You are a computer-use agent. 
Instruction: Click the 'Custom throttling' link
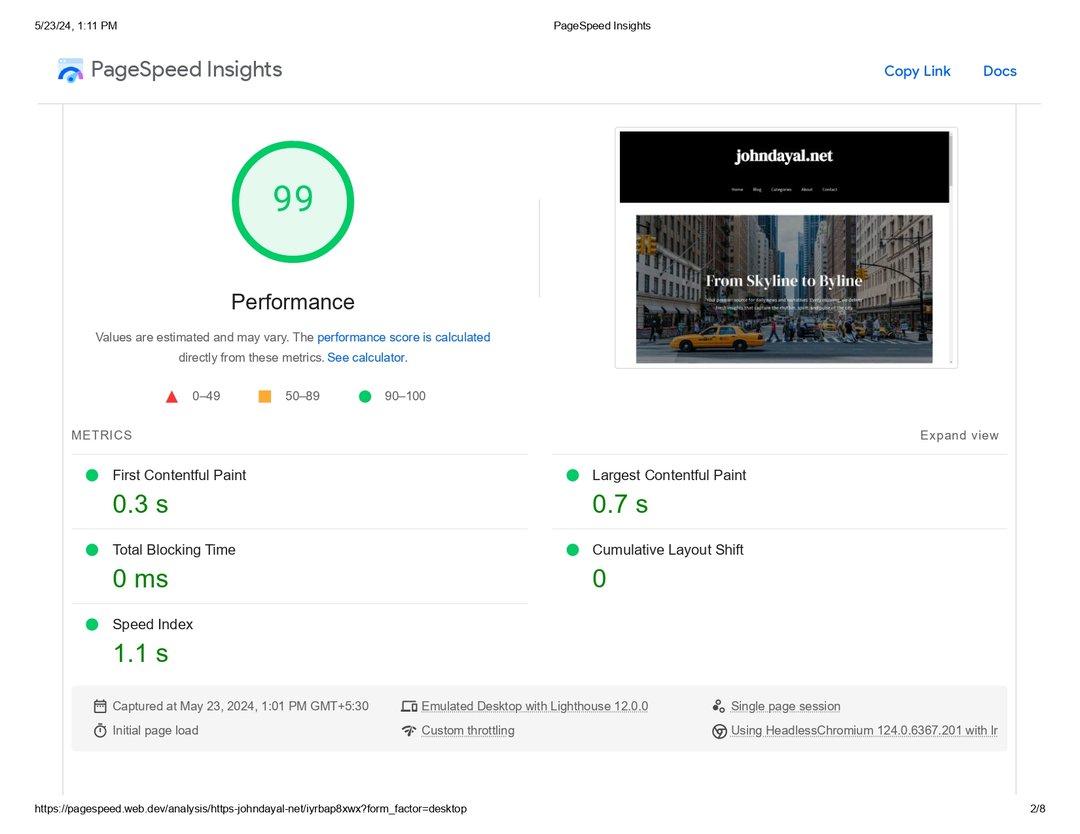pyautogui.click(x=468, y=731)
